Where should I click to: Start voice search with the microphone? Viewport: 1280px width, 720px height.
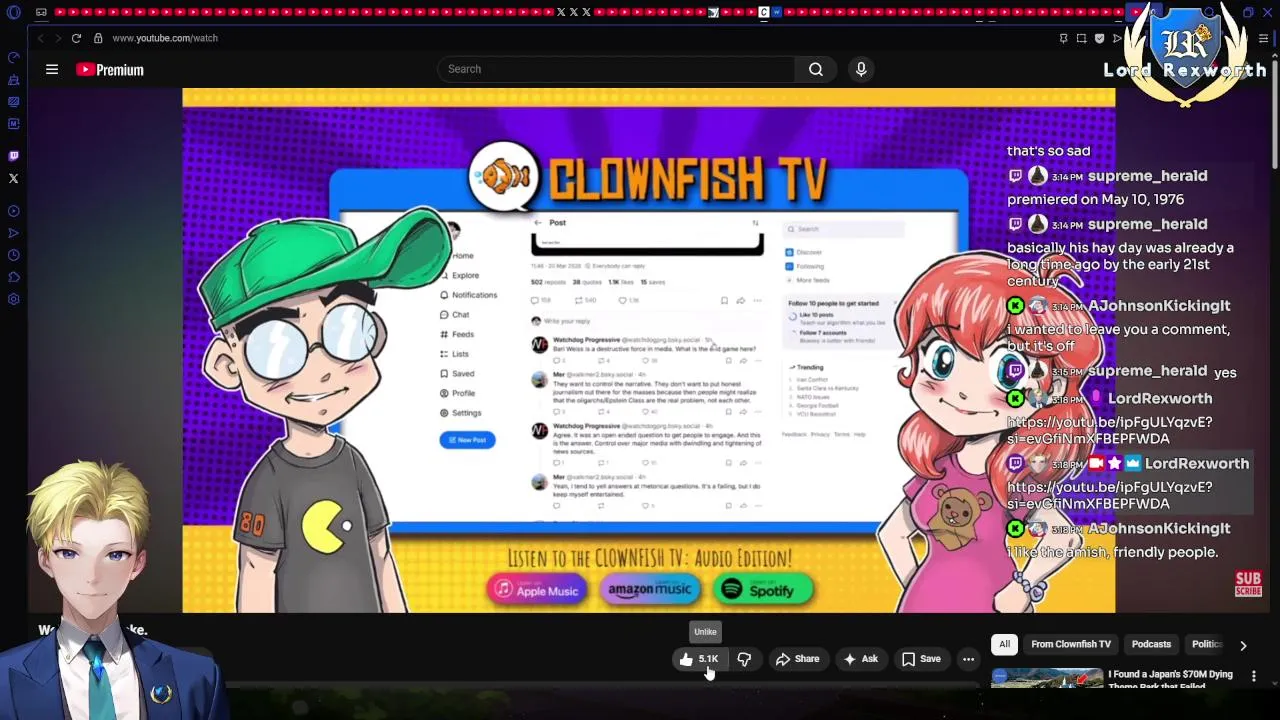pos(861,69)
